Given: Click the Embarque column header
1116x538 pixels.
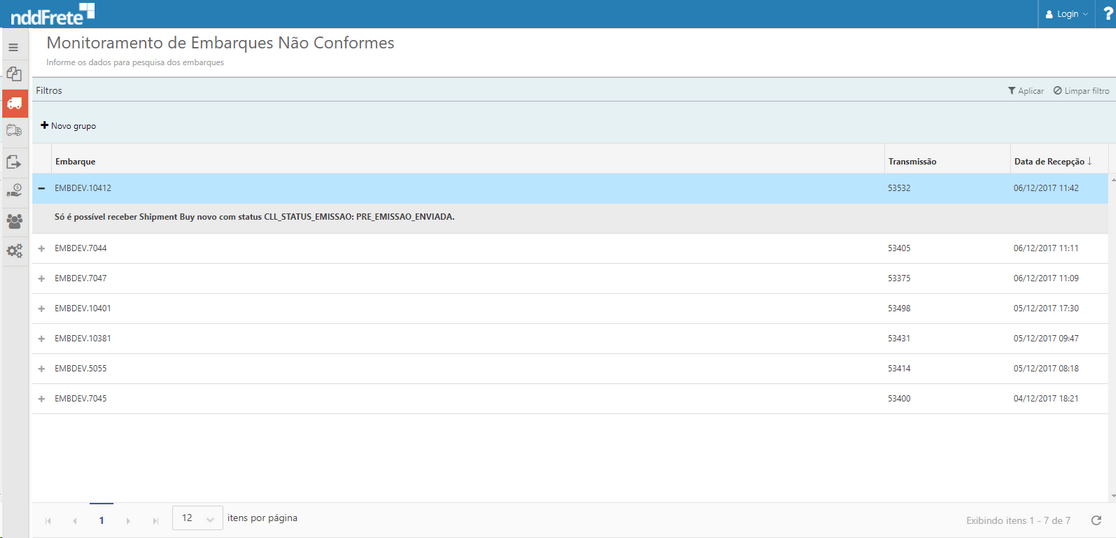Looking at the screenshot, I should point(76,161).
